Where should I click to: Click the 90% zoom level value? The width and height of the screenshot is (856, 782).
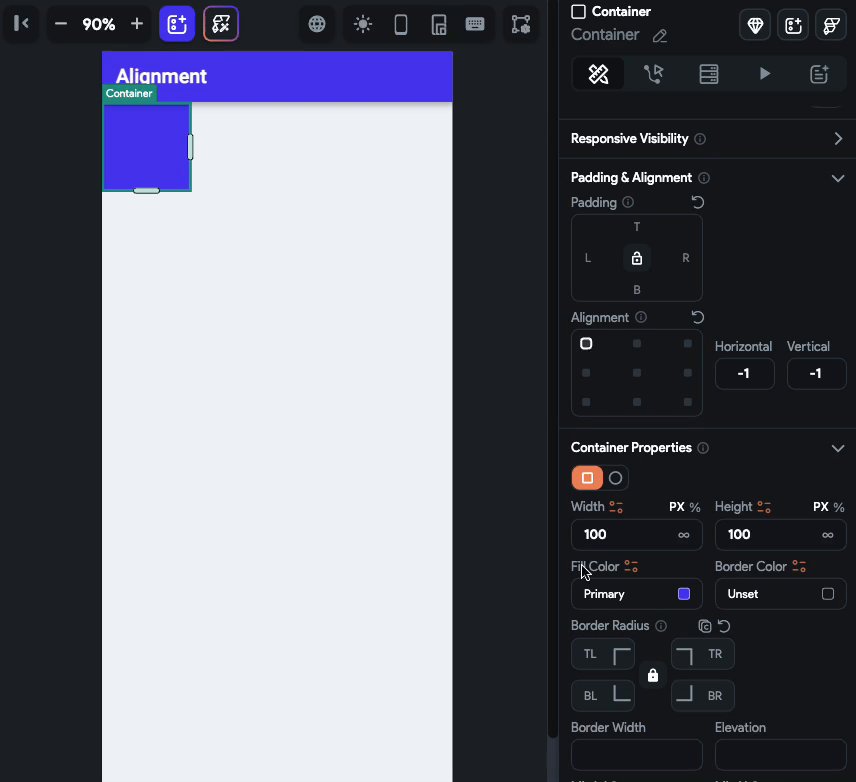pos(99,24)
